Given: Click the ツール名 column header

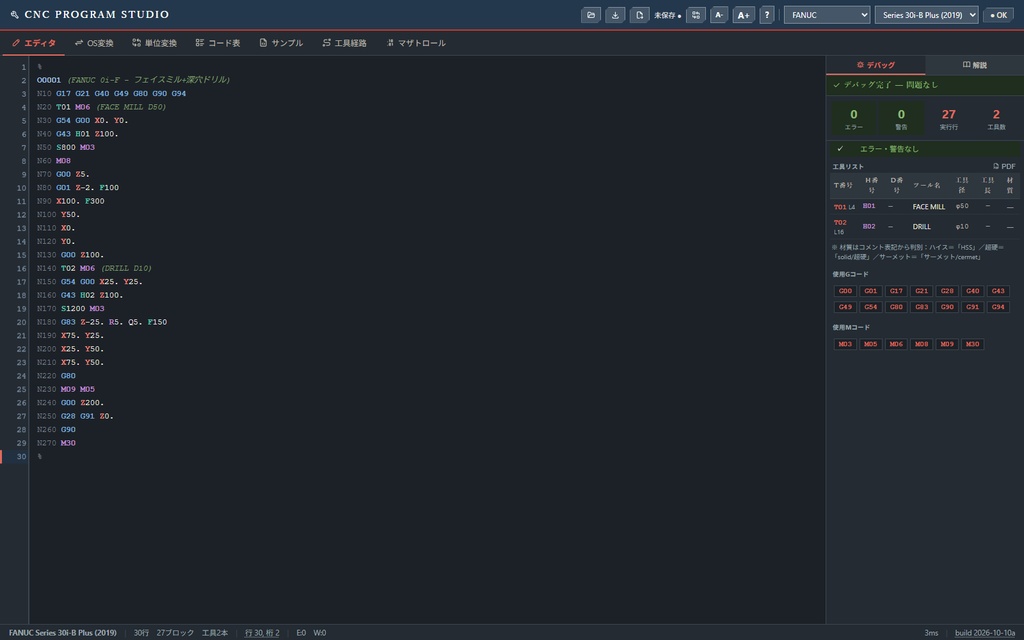Looking at the screenshot, I should pyautogui.click(x=927, y=185).
